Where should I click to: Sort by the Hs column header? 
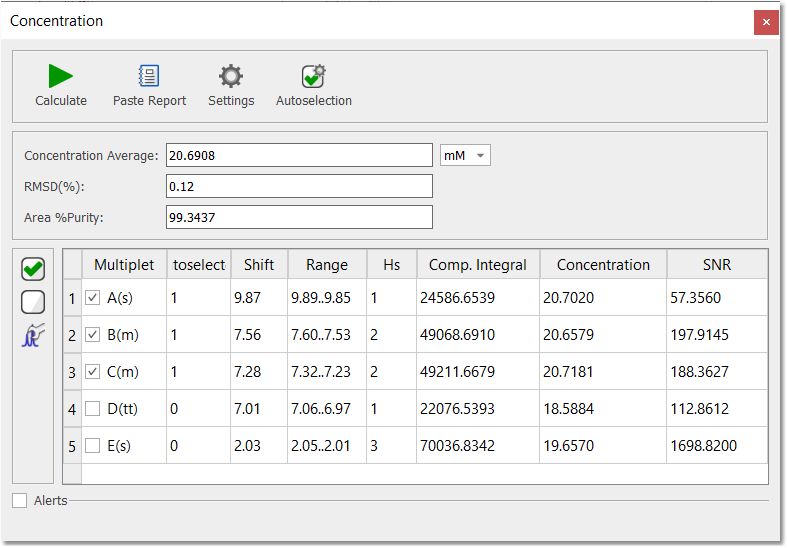pos(391,264)
